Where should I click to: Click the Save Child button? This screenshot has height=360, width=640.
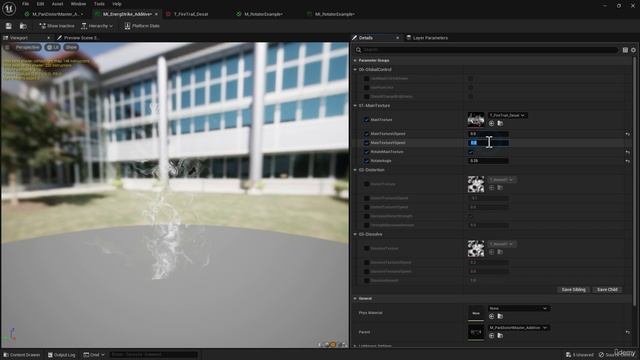click(607, 289)
